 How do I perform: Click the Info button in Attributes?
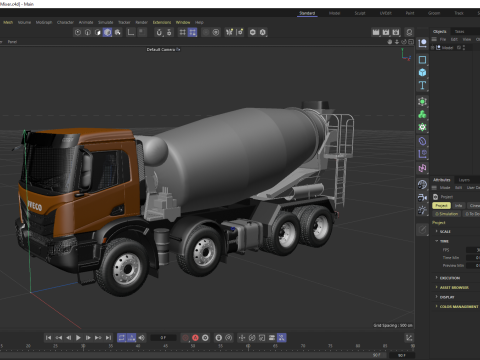tap(459, 206)
